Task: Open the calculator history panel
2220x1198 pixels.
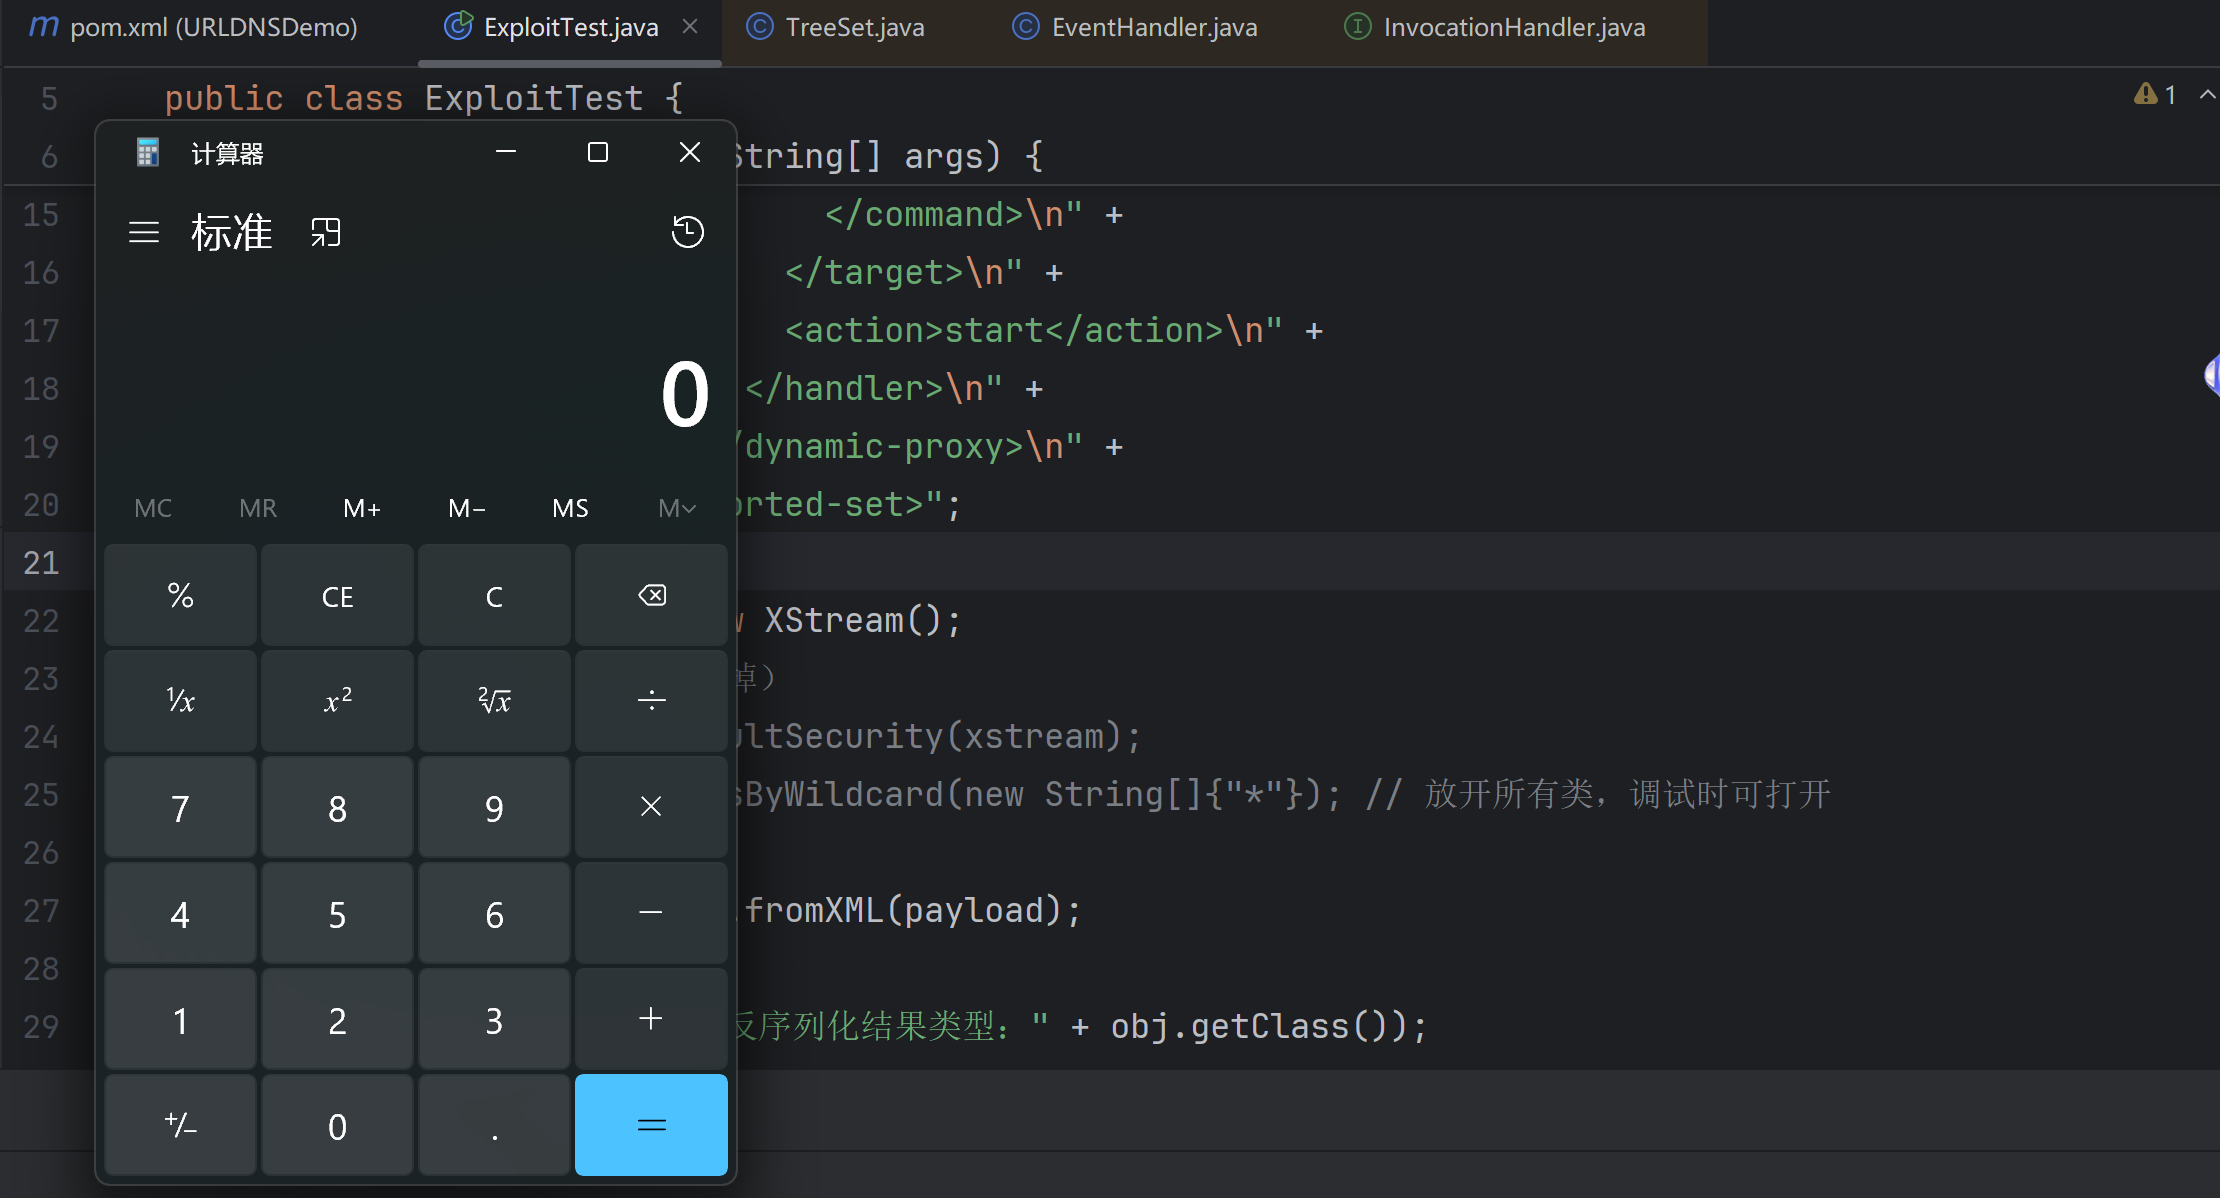Action: [687, 232]
